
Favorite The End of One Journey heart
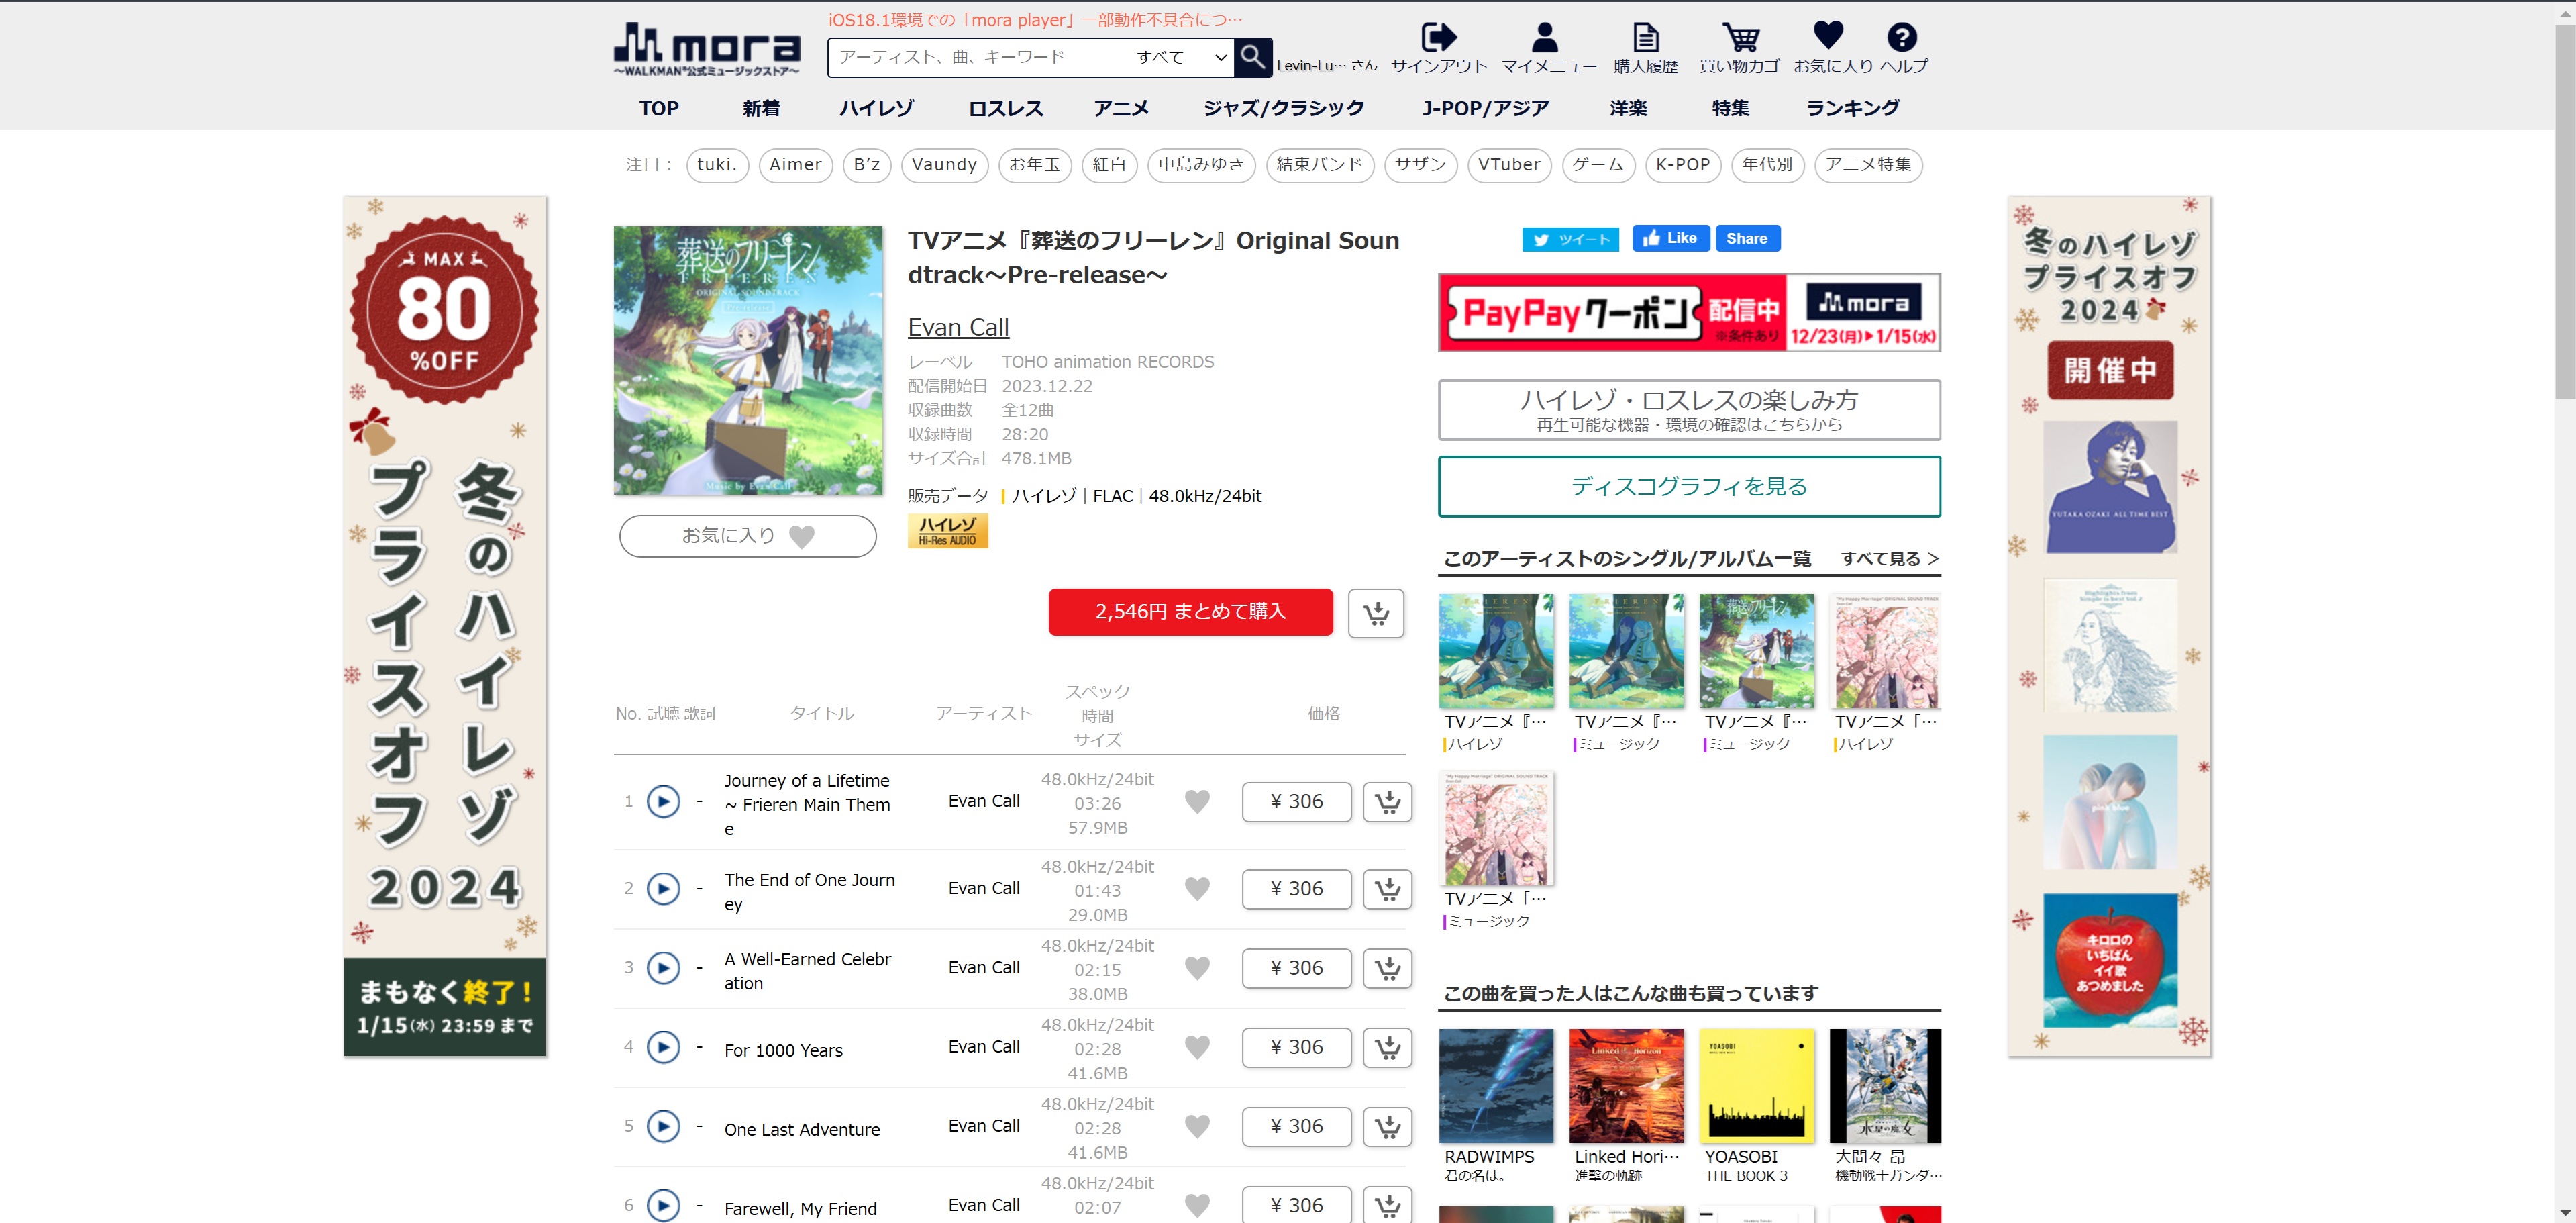point(1197,889)
